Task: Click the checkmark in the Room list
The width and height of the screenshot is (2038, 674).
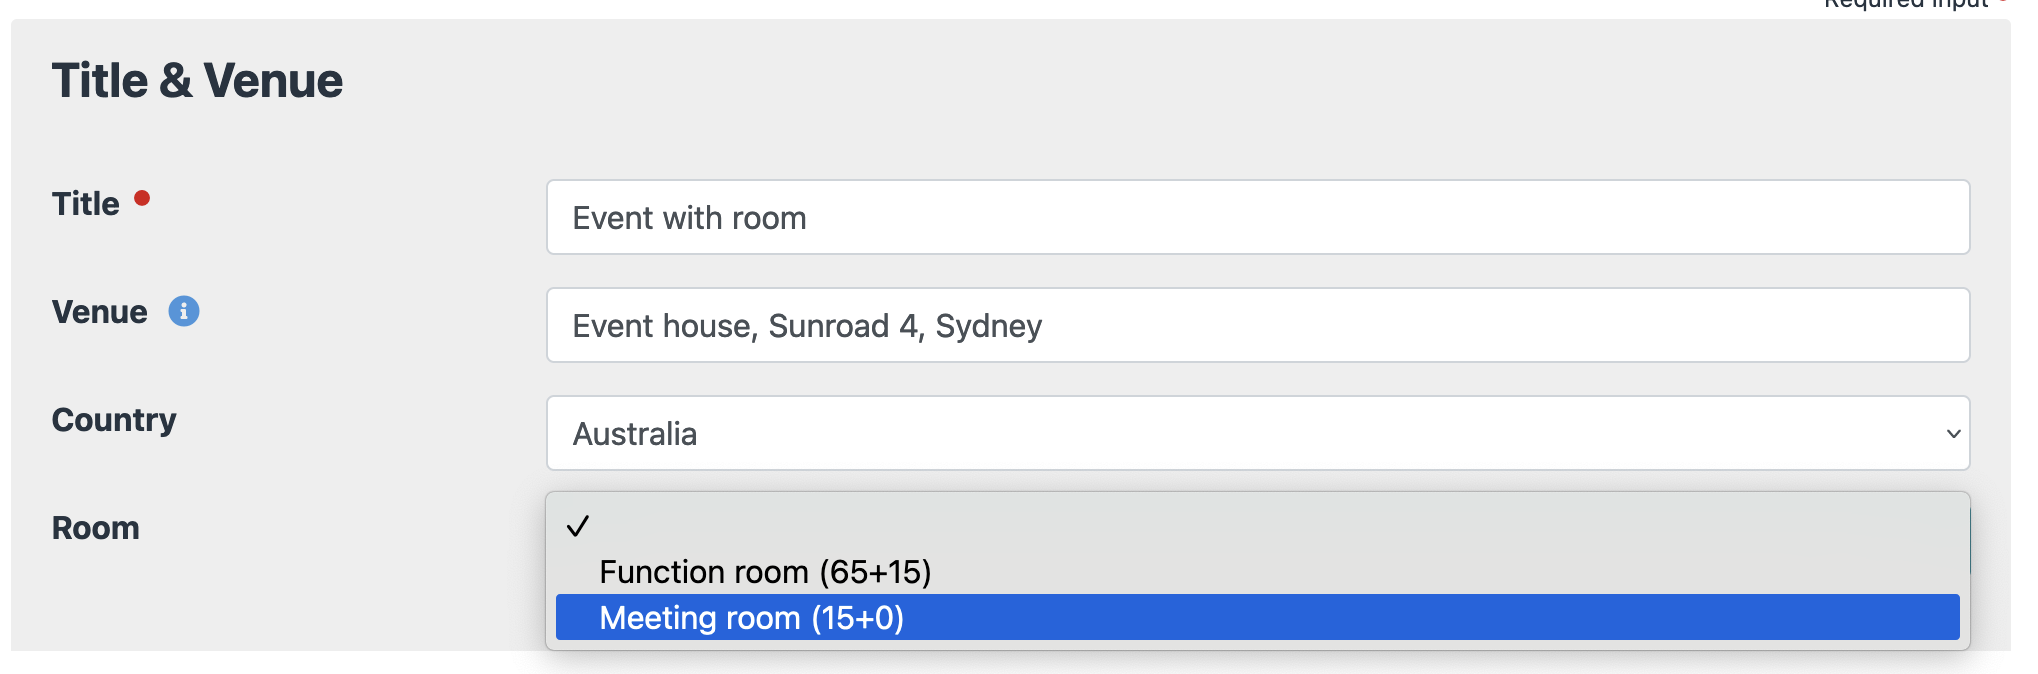Action: coord(578,526)
